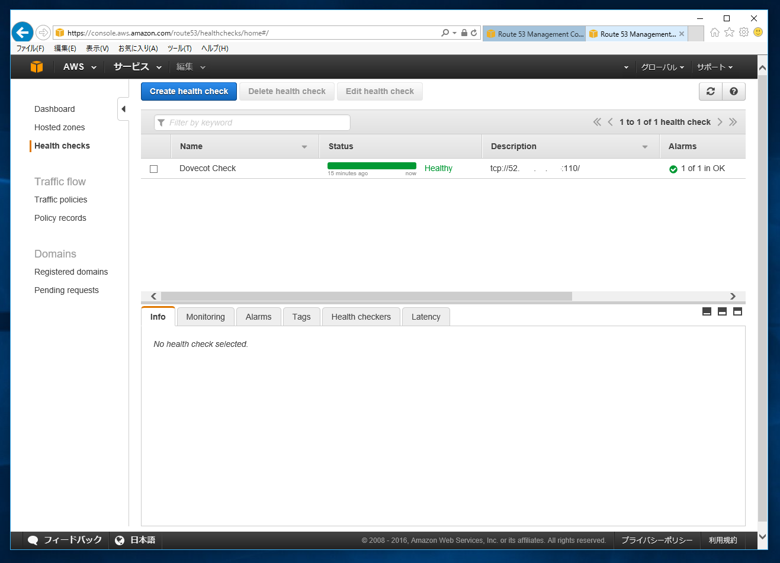Screen dimensions: 780x563
Task: Collapse the left navigation panel arrow
Action: click(123, 109)
